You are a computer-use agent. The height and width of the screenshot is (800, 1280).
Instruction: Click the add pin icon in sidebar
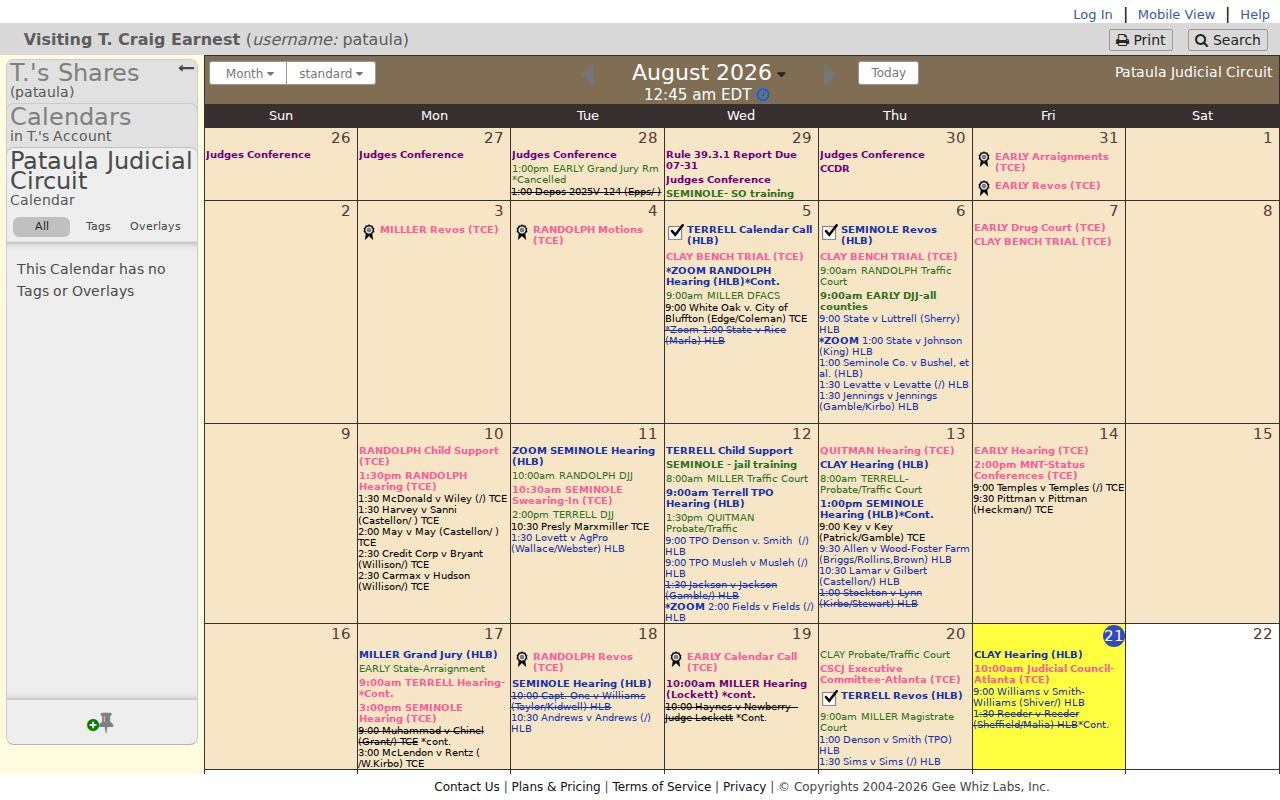click(x=100, y=723)
